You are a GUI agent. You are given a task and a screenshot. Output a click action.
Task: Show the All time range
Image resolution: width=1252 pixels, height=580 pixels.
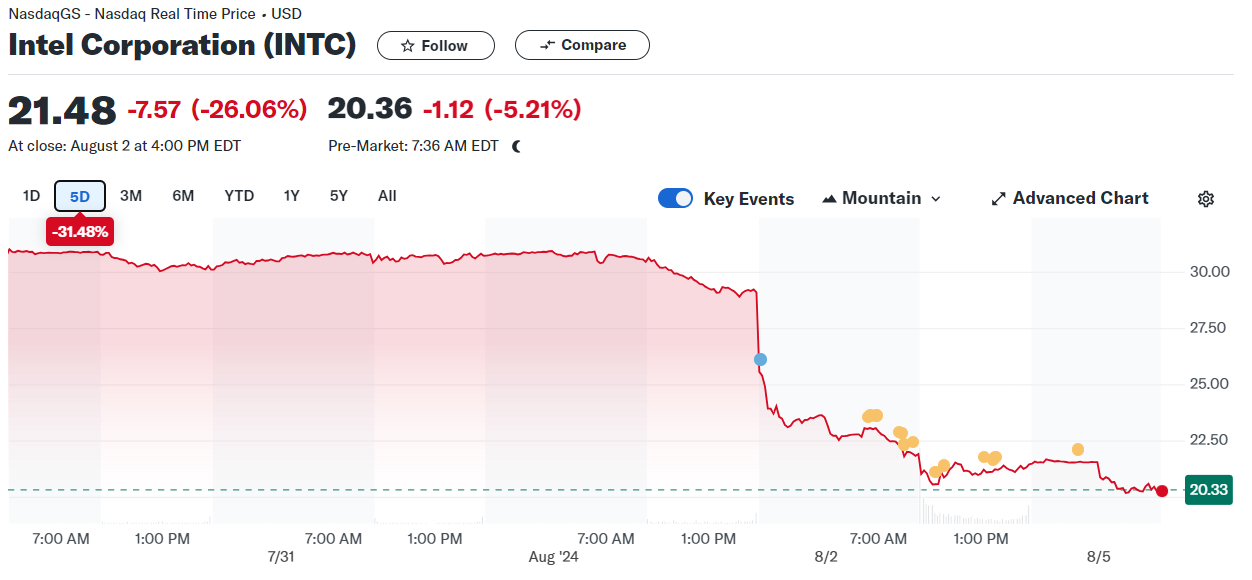387,196
